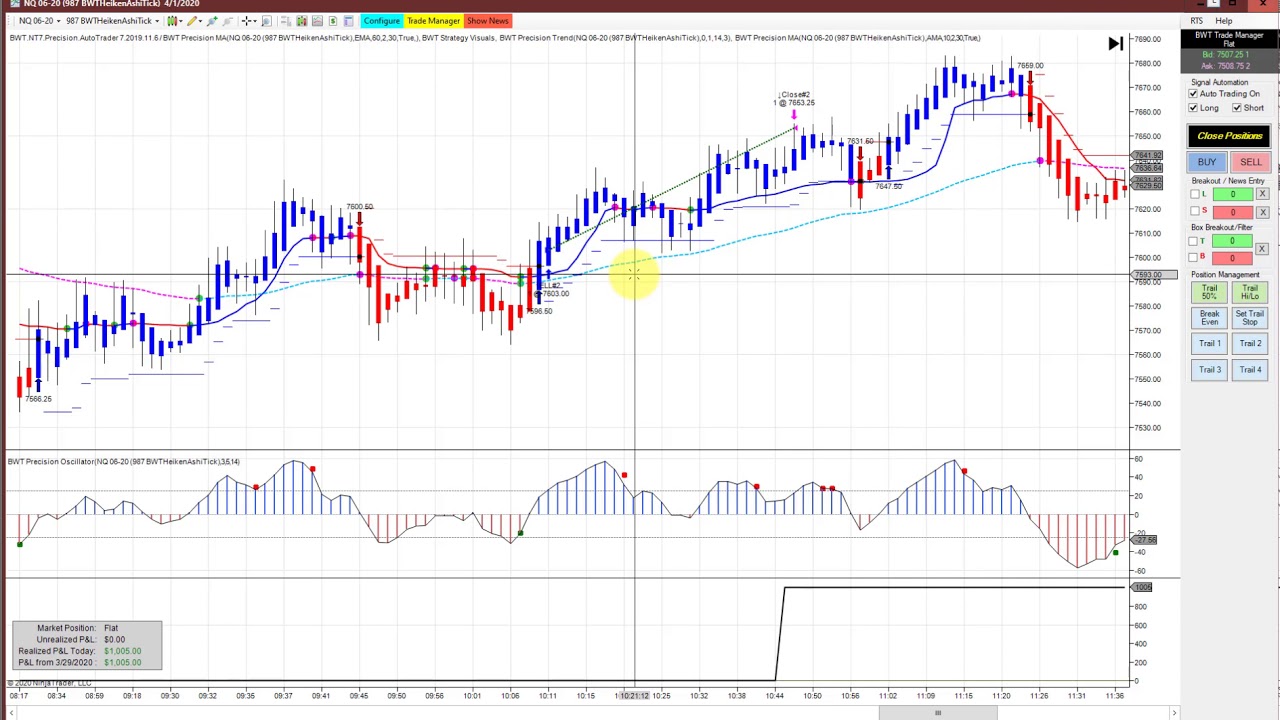
Task: Open the chart properties toolbar icon
Action: click(348, 21)
